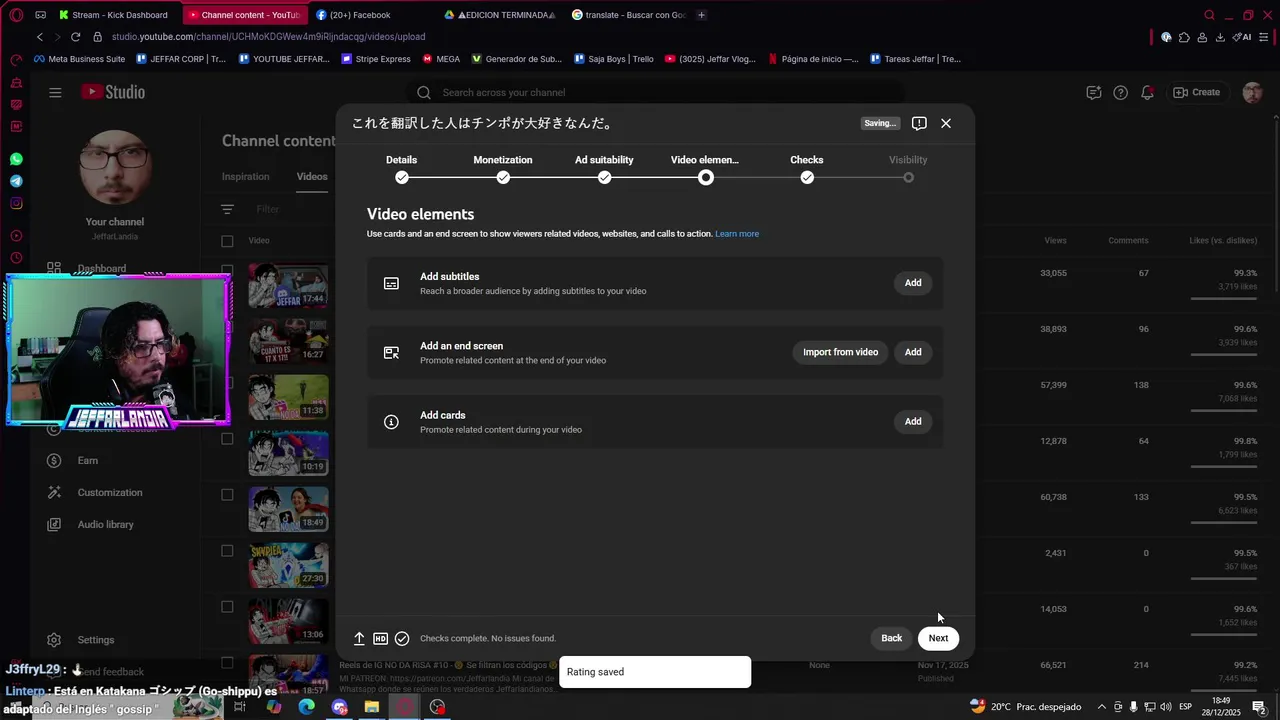Image resolution: width=1280 pixels, height=720 pixels.
Task: Open the account avatar menu
Action: point(1252,92)
